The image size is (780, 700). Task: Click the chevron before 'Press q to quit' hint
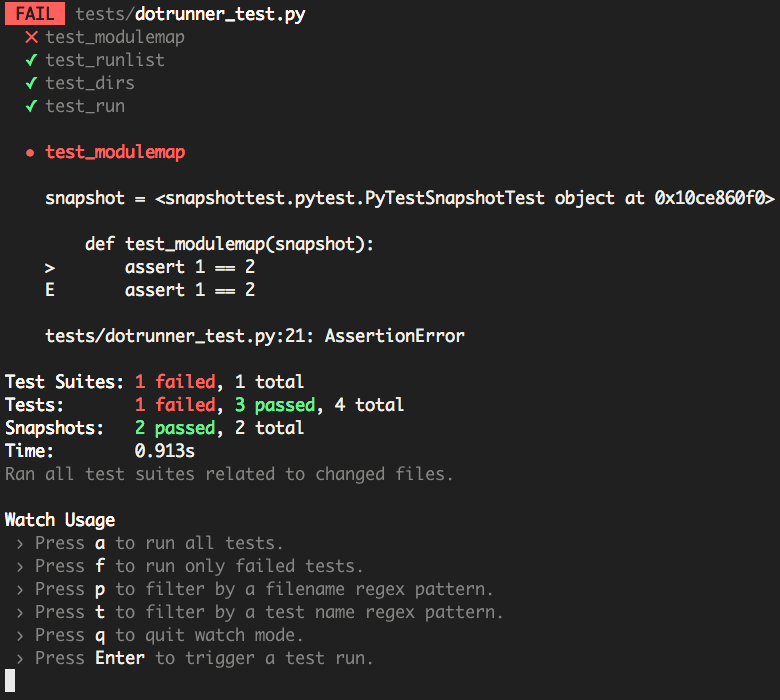tap(20, 636)
